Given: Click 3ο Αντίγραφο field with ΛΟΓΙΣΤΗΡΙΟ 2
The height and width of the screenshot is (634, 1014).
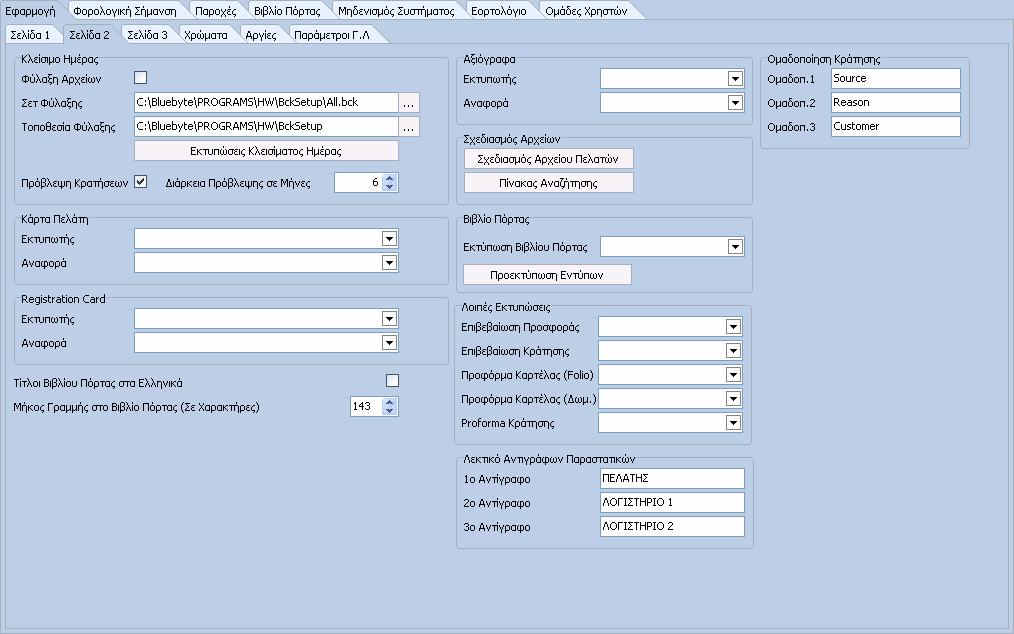Looking at the screenshot, I should [x=673, y=526].
